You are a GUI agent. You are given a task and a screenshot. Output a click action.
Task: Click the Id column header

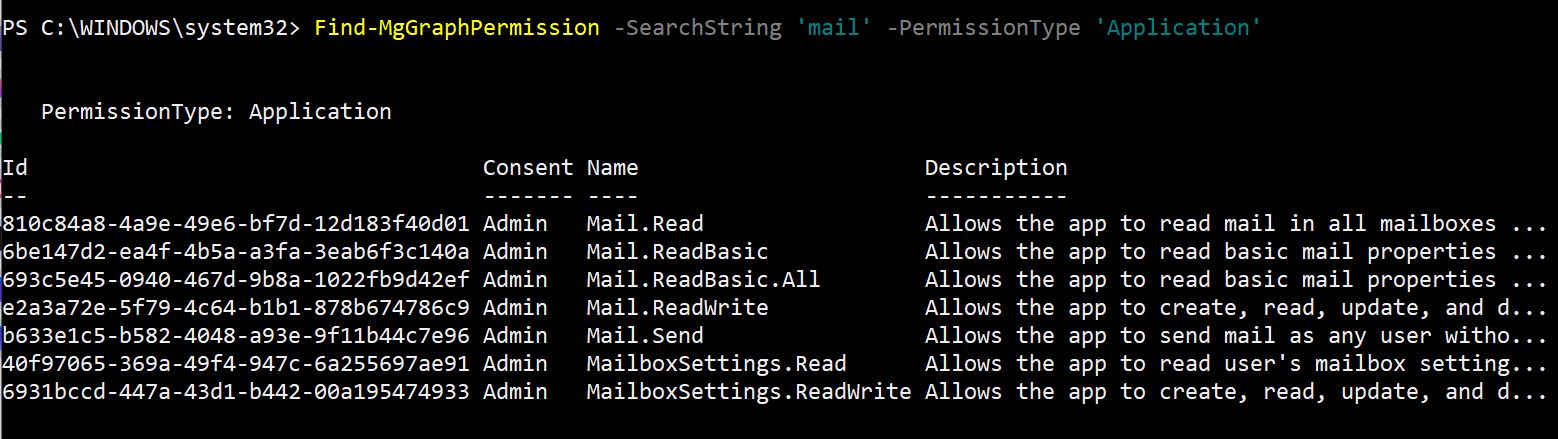click(15, 168)
